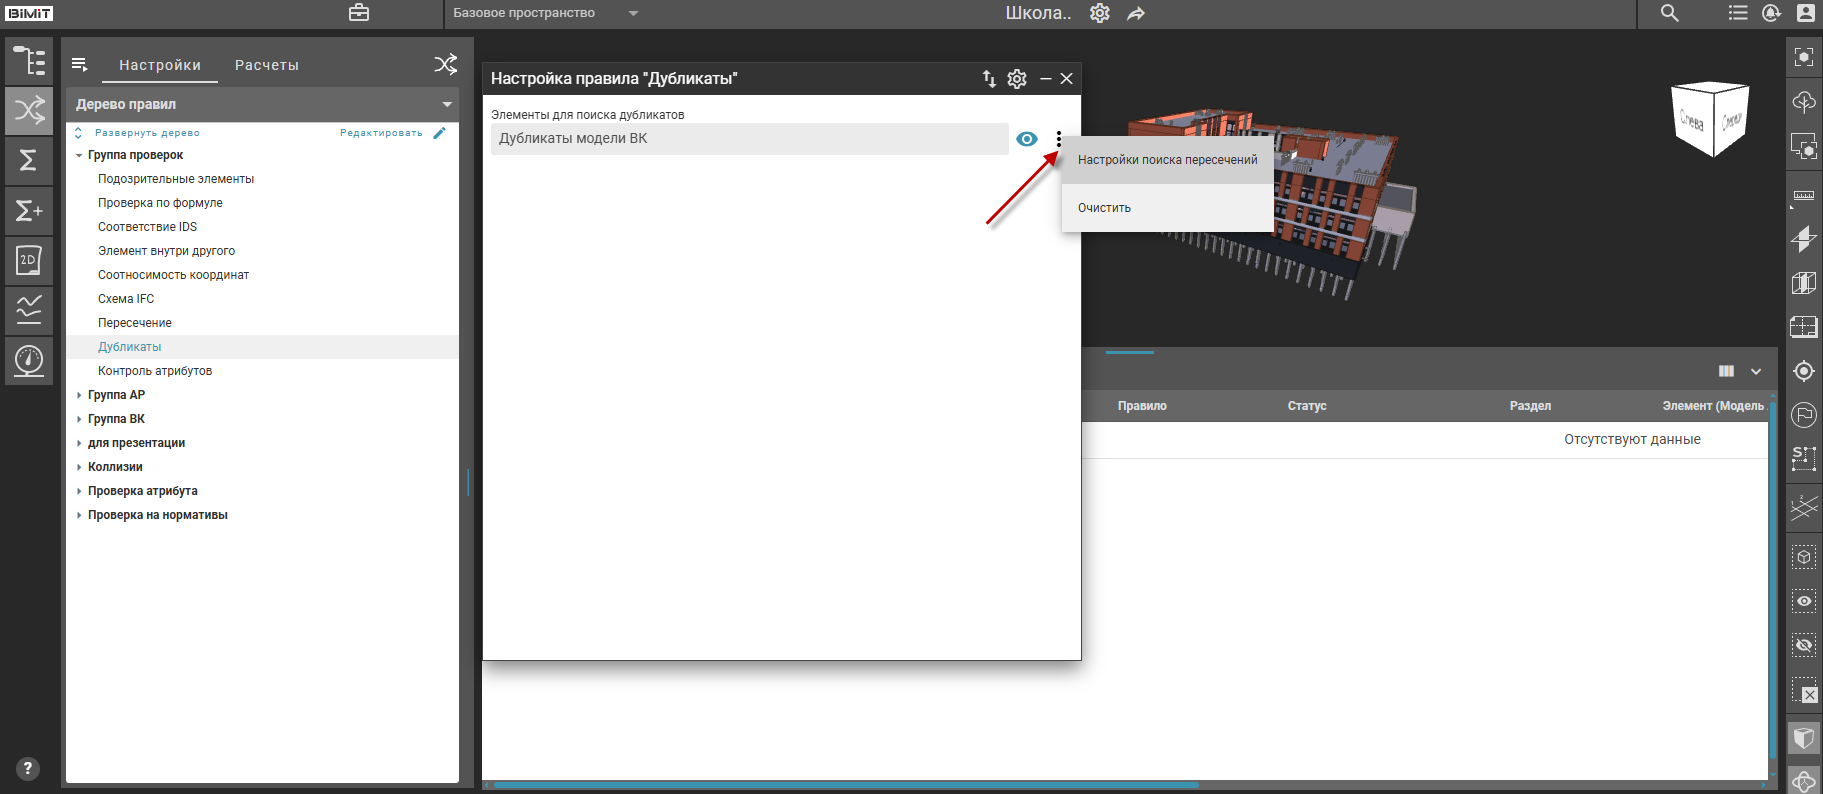Open the model tree icon in left sidebar

(x=29, y=61)
